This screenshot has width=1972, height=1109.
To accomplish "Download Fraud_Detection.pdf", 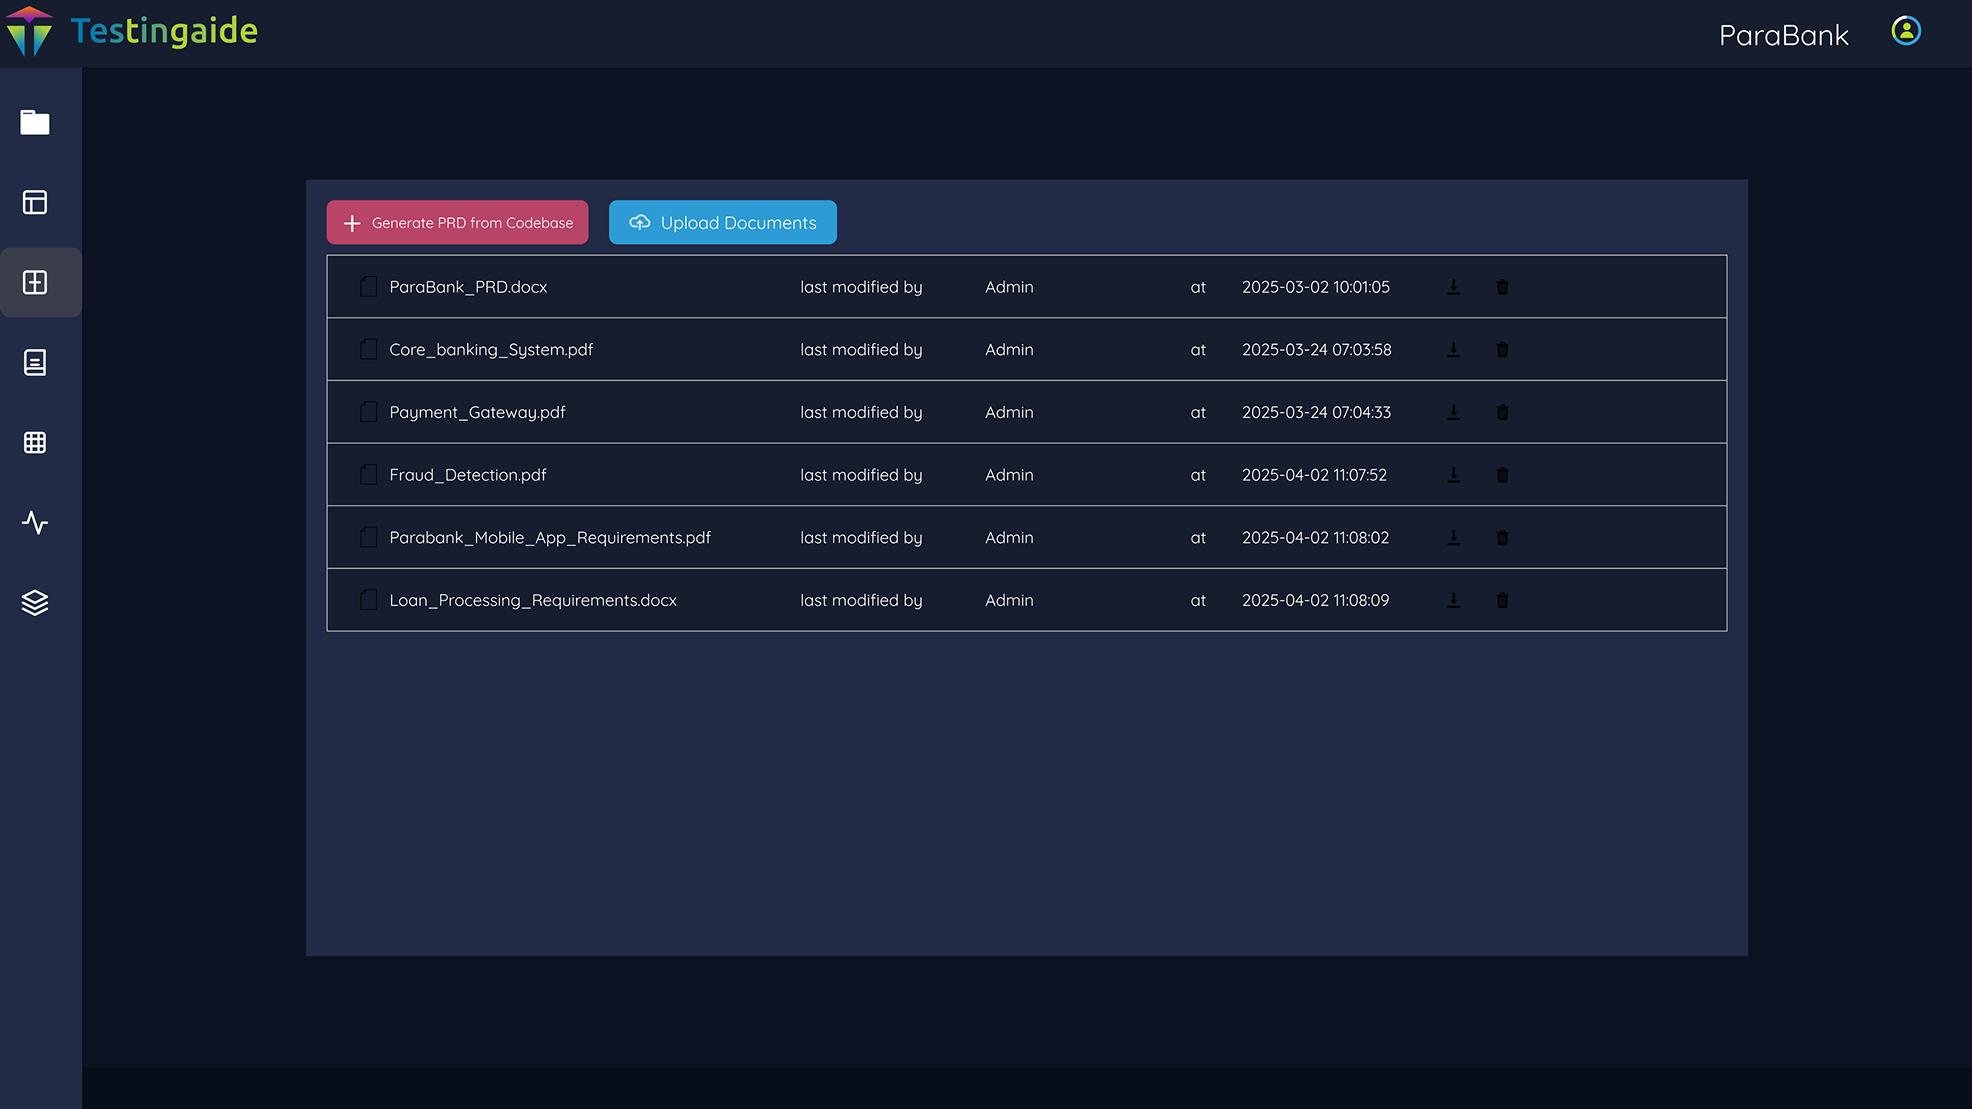I will tap(1453, 475).
